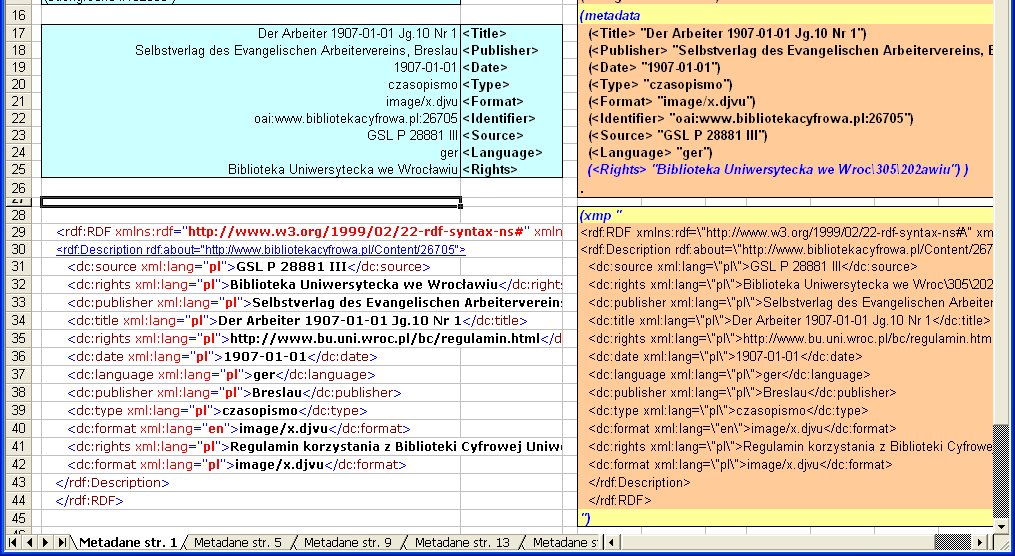Select the <Language> label cell
Viewport: 1015px width, 556px height.
click(x=511, y=153)
